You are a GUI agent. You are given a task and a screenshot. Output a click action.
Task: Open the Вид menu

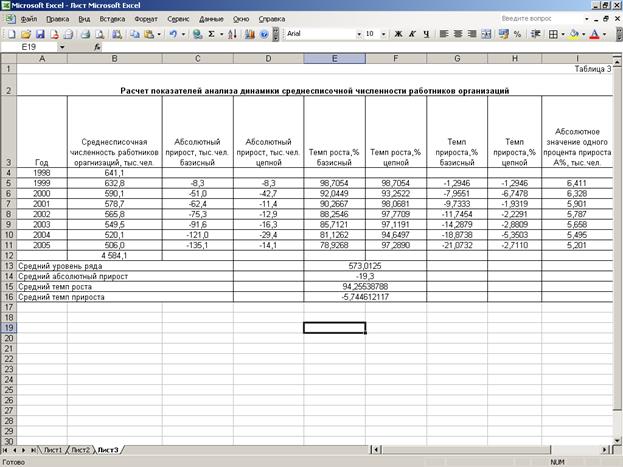pos(84,19)
